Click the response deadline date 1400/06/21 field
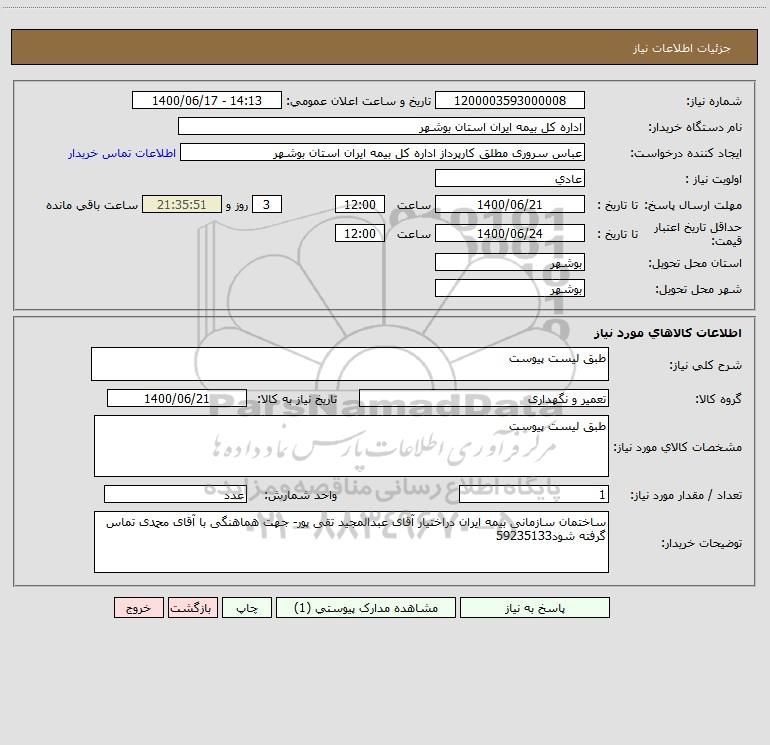 pos(510,204)
